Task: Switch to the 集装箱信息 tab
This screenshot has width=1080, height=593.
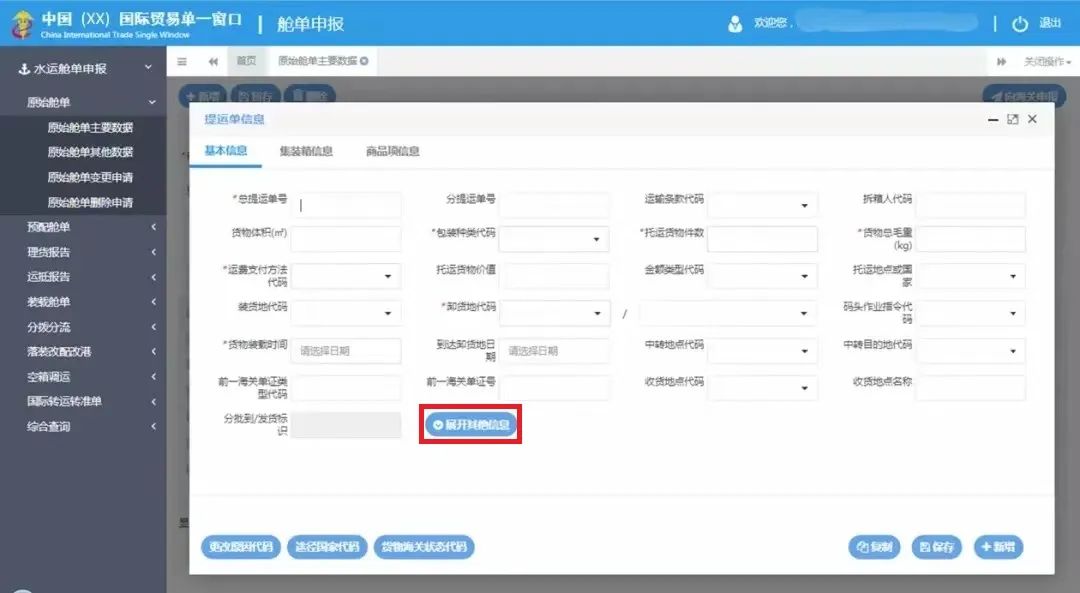Action: point(306,151)
